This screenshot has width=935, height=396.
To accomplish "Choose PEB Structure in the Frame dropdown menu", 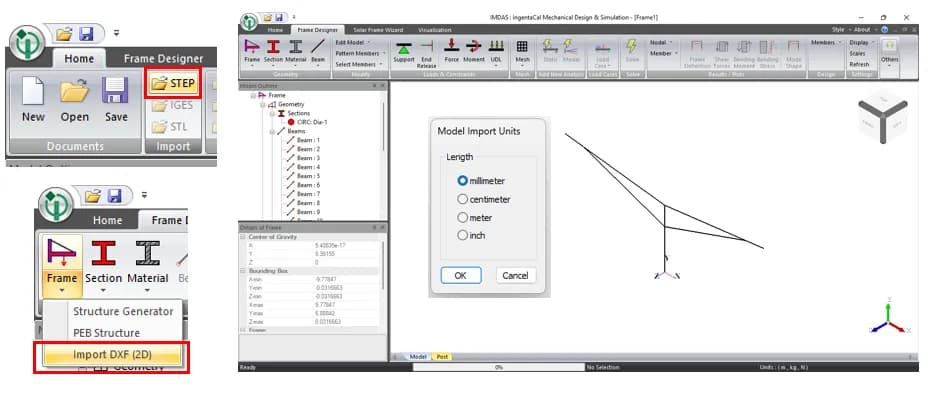I will pyautogui.click(x=106, y=333).
